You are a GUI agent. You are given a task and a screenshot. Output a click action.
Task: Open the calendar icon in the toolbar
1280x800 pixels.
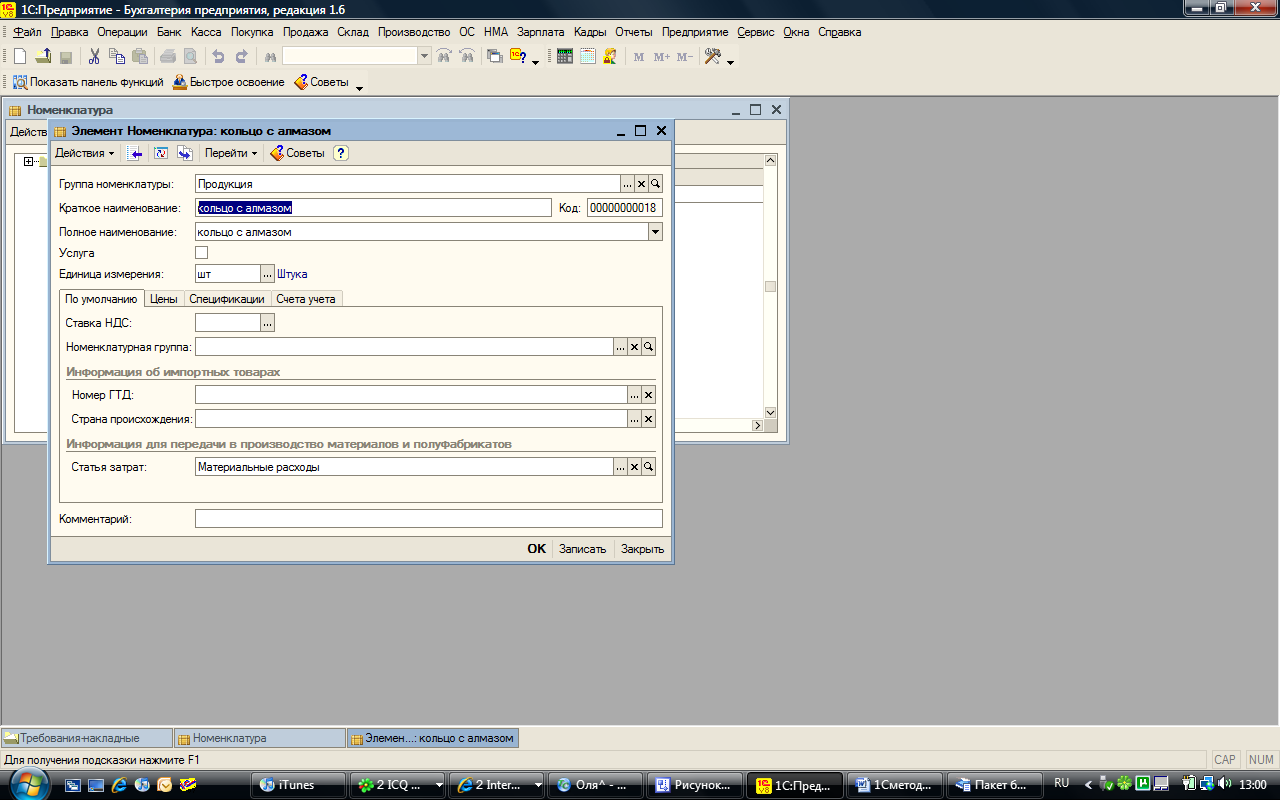pos(588,57)
